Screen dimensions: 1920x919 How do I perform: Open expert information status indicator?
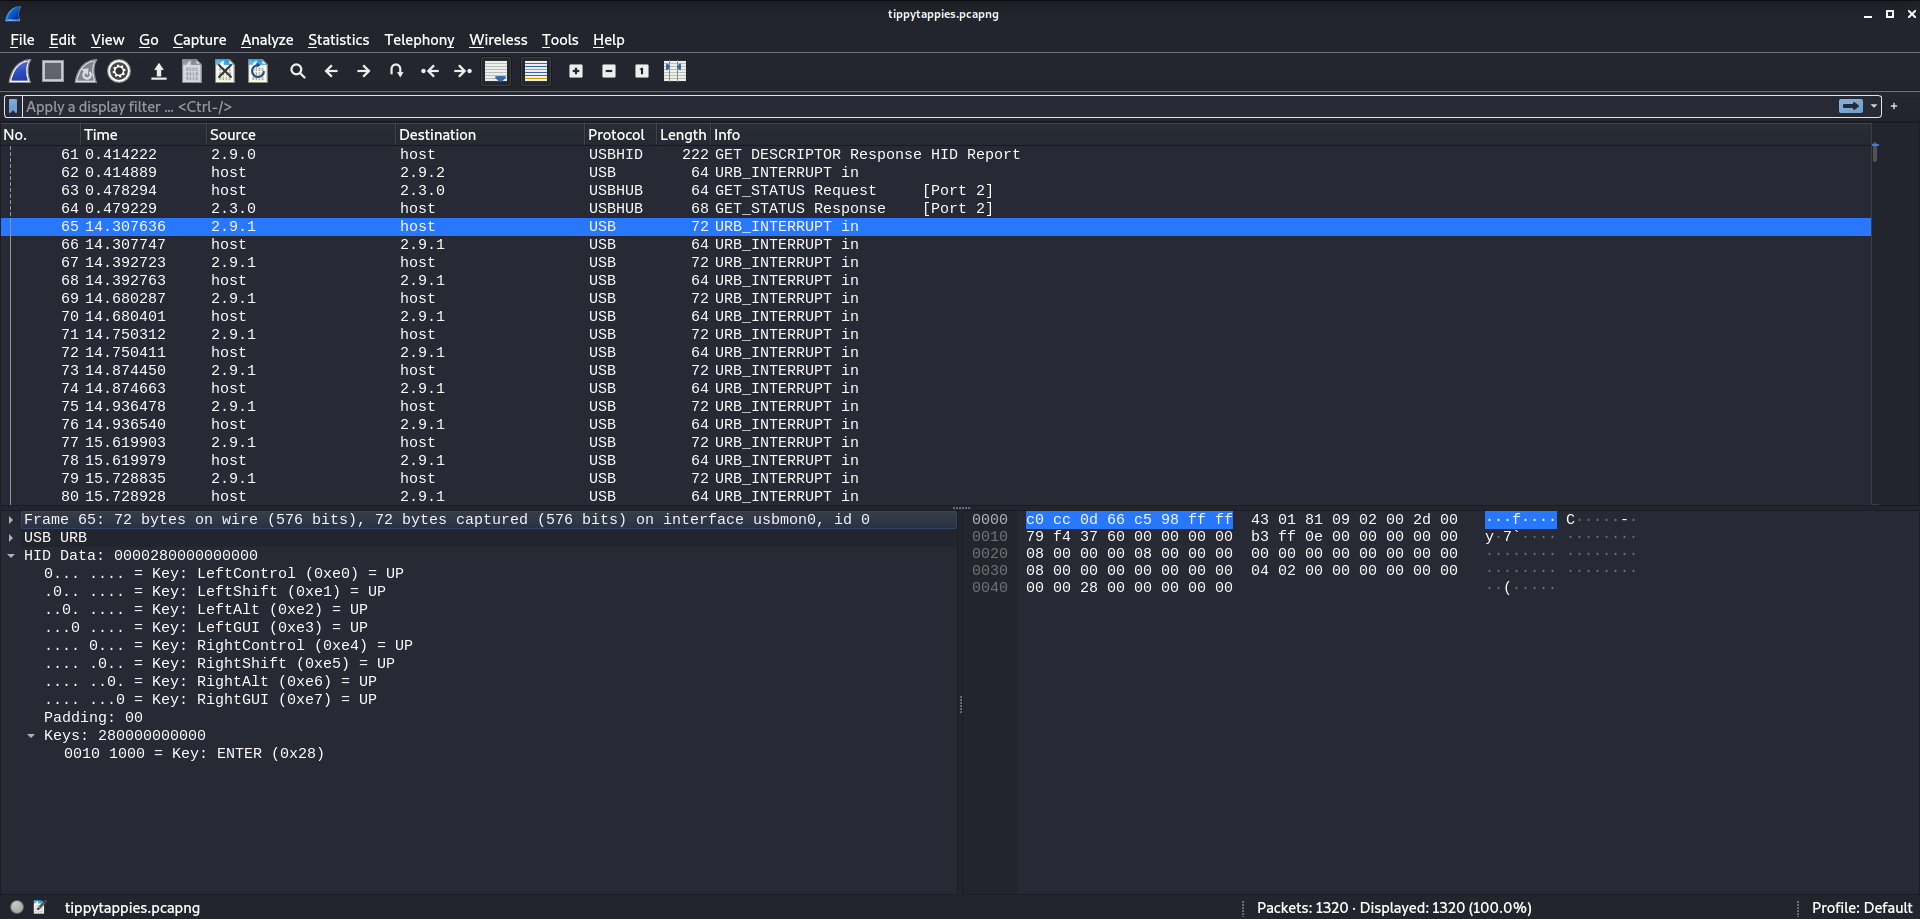click(x=17, y=908)
